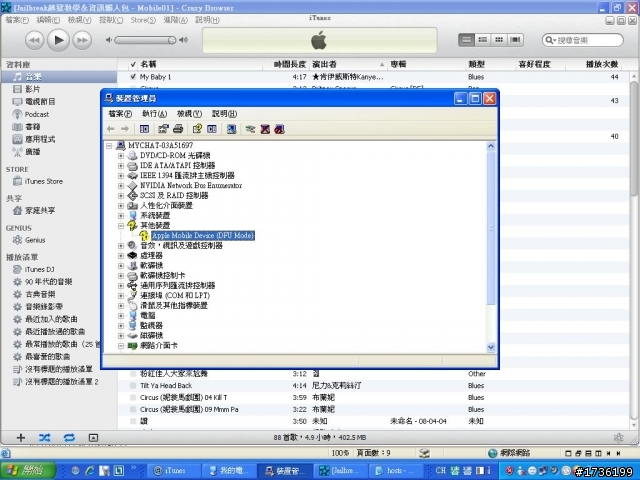Collapse the MYCHAT-03A51697 root node
The height and width of the screenshot is (480, 640).
coord(109,146)
